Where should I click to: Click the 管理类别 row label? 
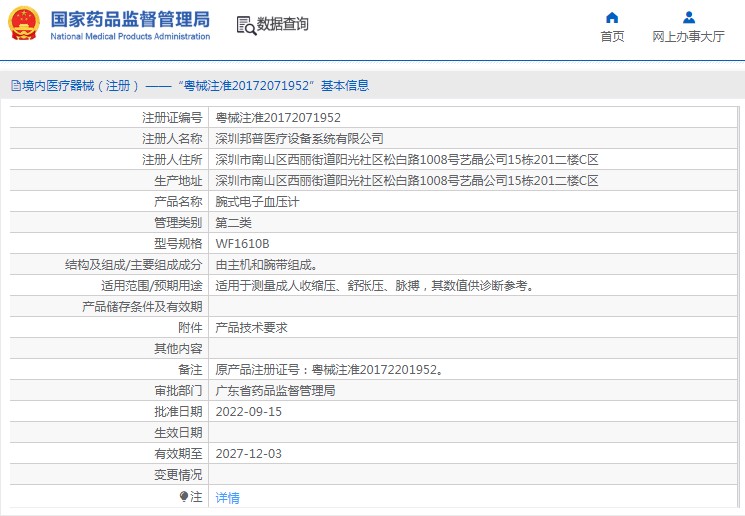(178, 222)
